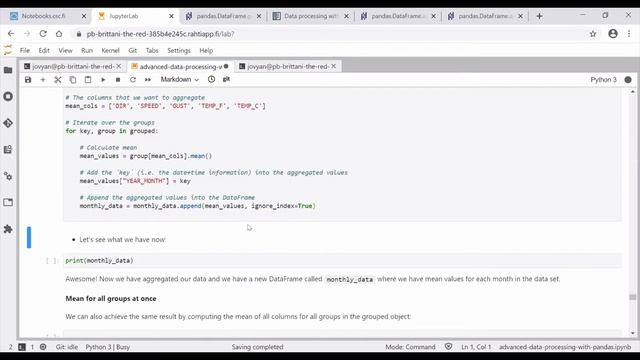Screen dimensions: 640x360
Task: Open the cell type Markdown dropdown
Action: point(180,80)
